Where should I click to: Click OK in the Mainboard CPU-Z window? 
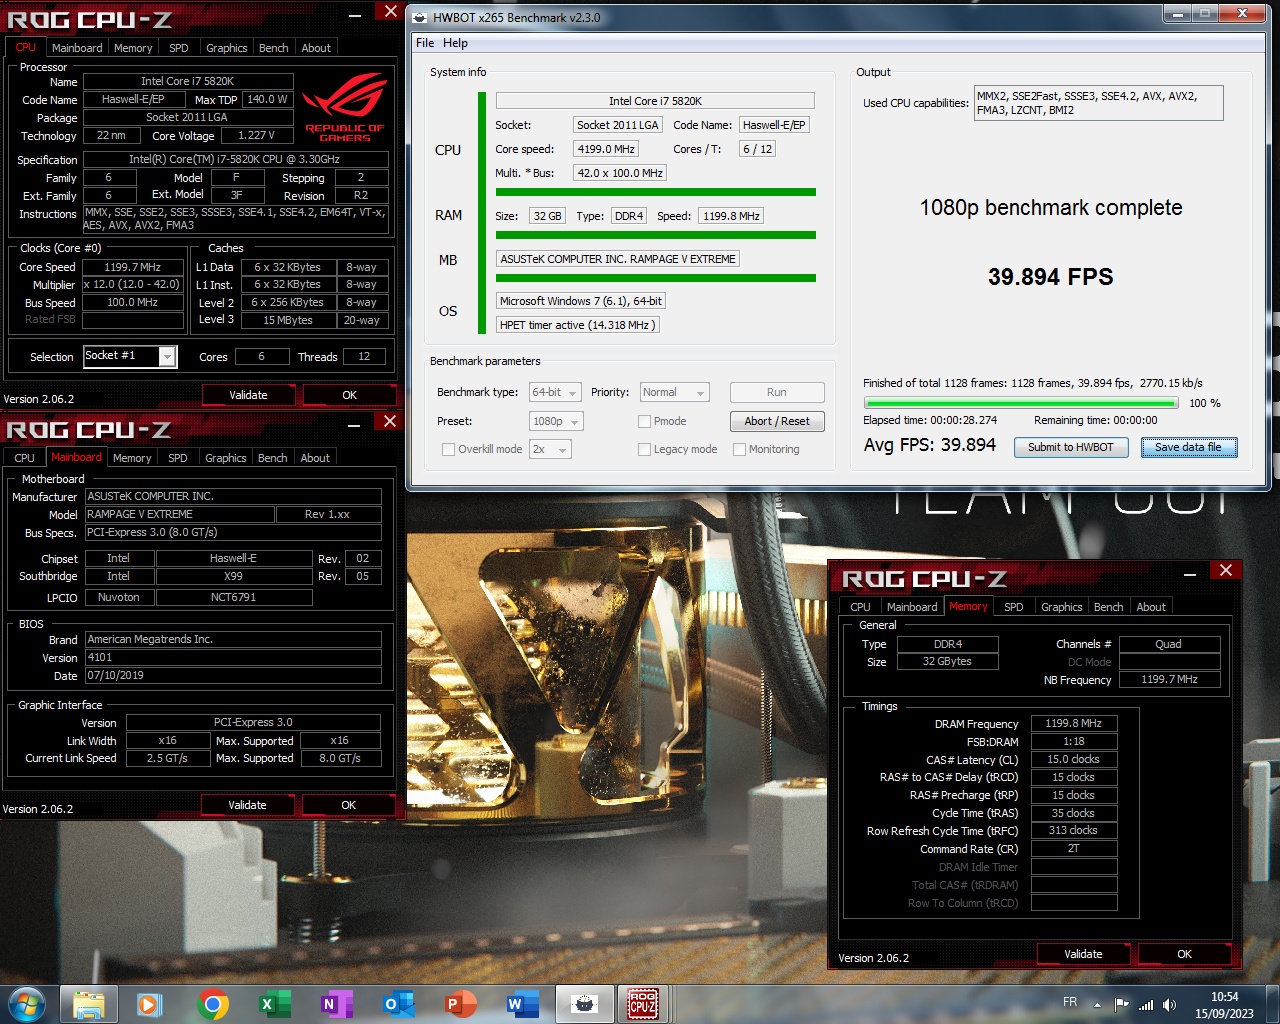tap(348, 805)
